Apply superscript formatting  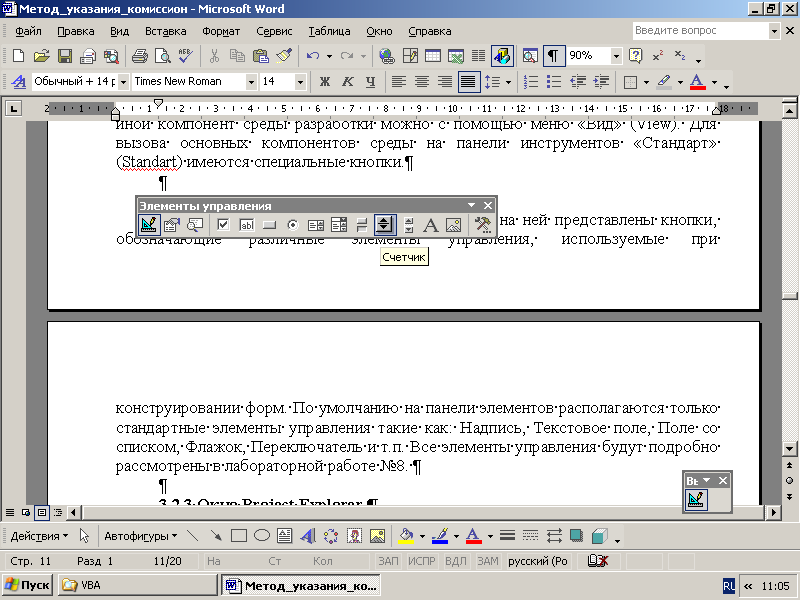[x=658, y=56]
